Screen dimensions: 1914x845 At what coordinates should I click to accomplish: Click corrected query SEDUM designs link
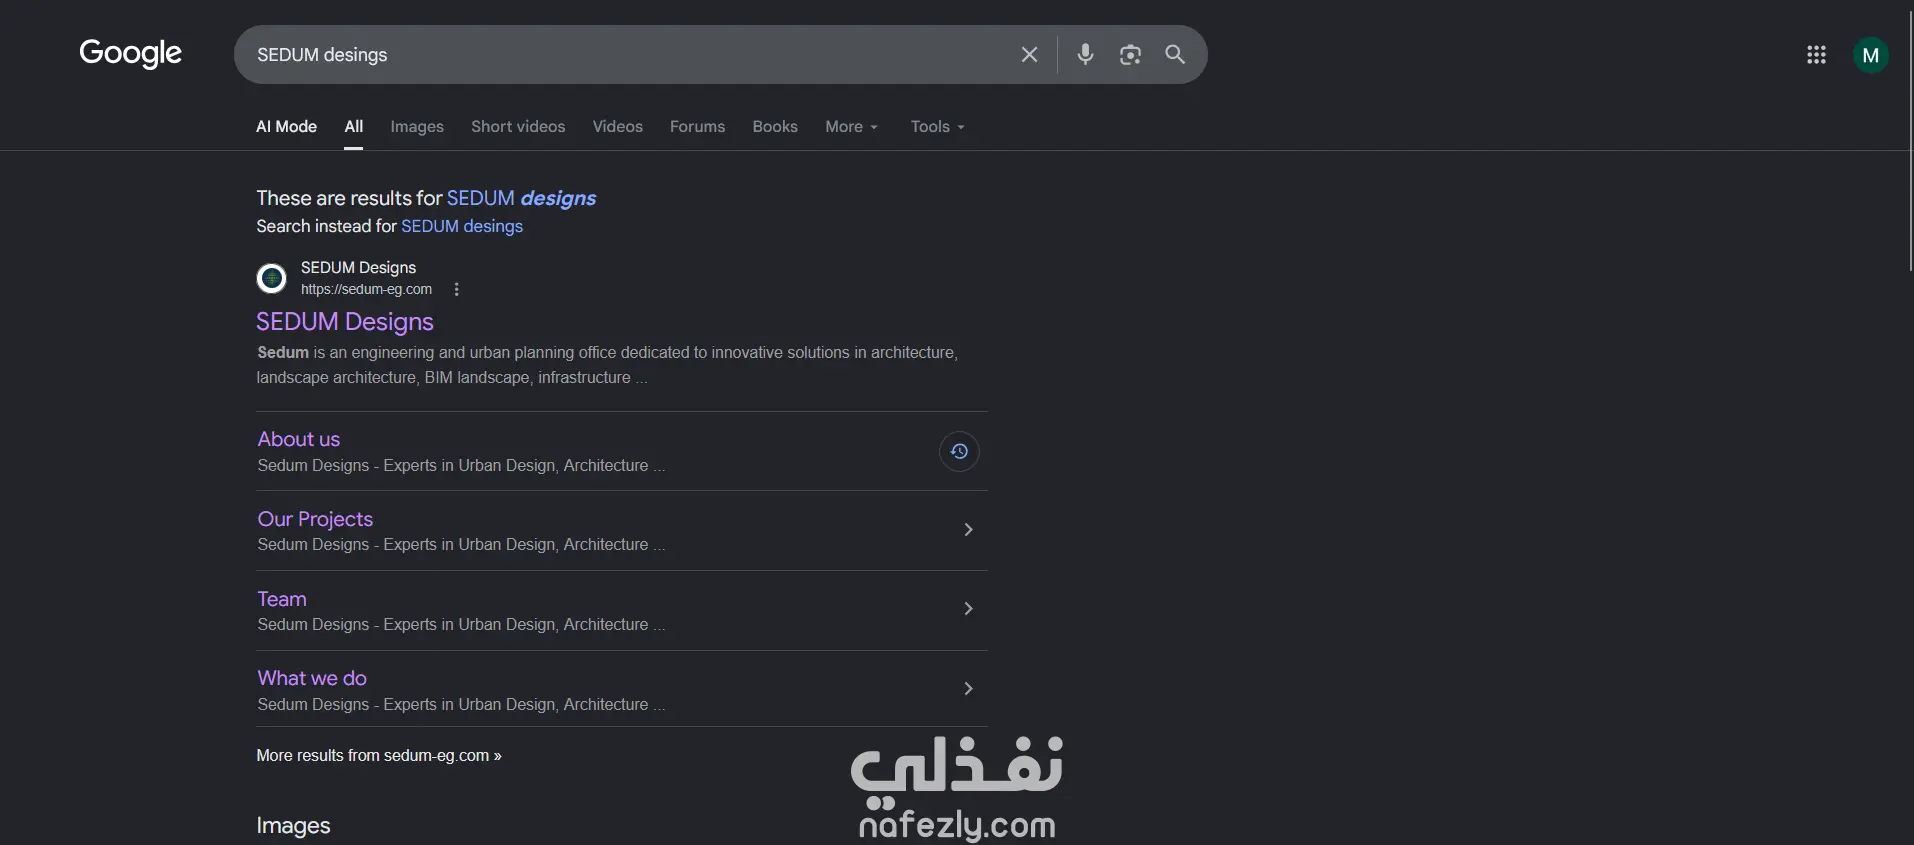click(x=521, y=198)
